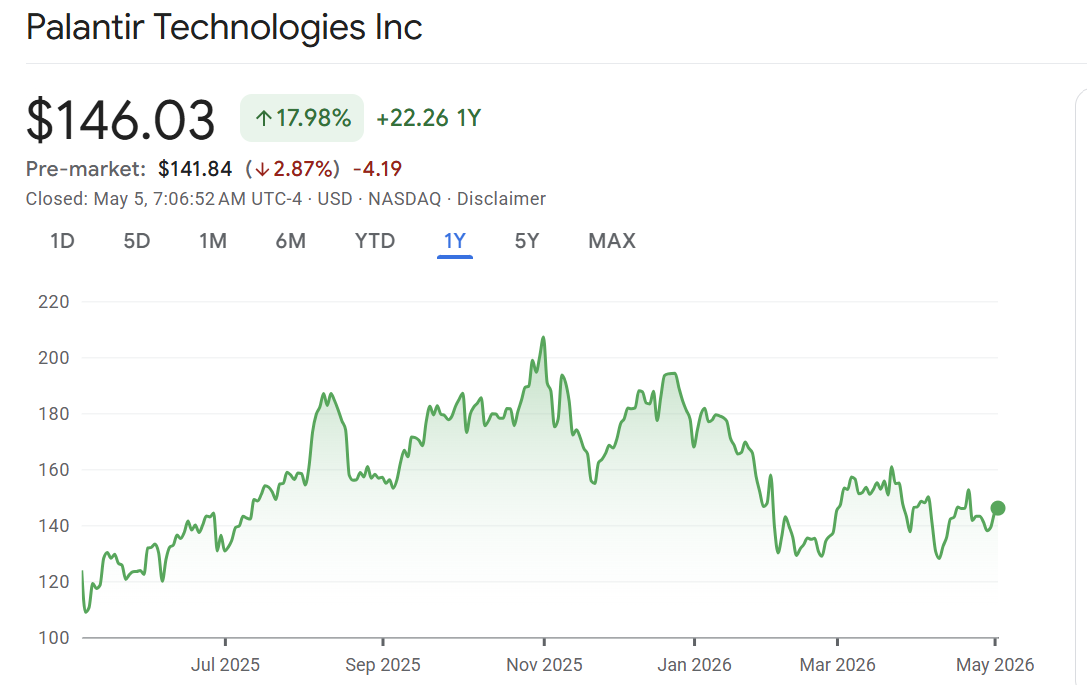Select the 5D time range tab
Screen dimensions: 1087x685
pos(137,241)
